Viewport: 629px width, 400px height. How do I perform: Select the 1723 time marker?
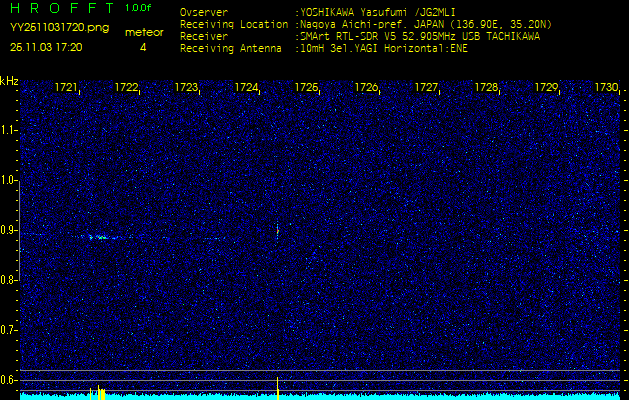point(187,88)
